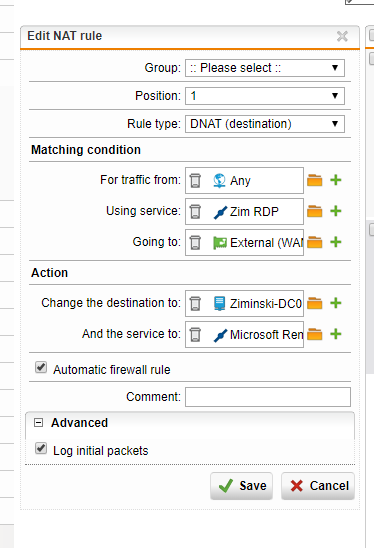Add new target service with plus icon
This screenshot has width=374, height=548.
(336, 334)
